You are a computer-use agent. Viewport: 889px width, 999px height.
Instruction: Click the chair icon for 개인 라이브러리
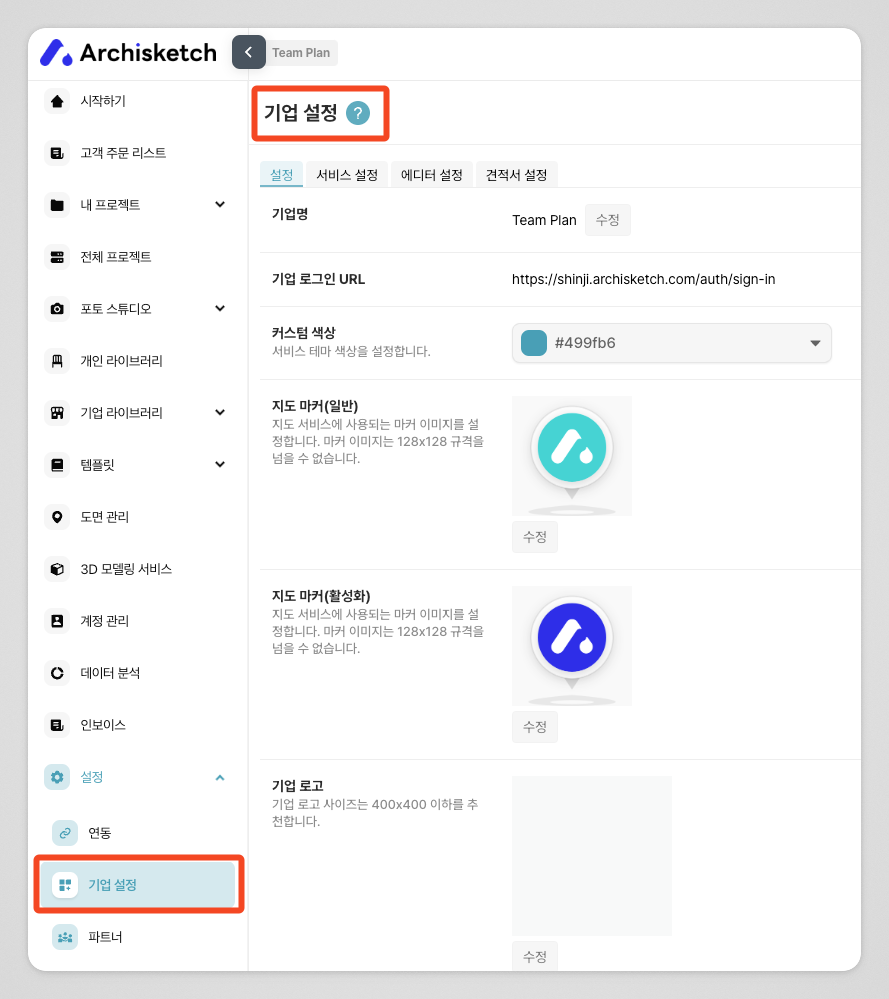57,361
